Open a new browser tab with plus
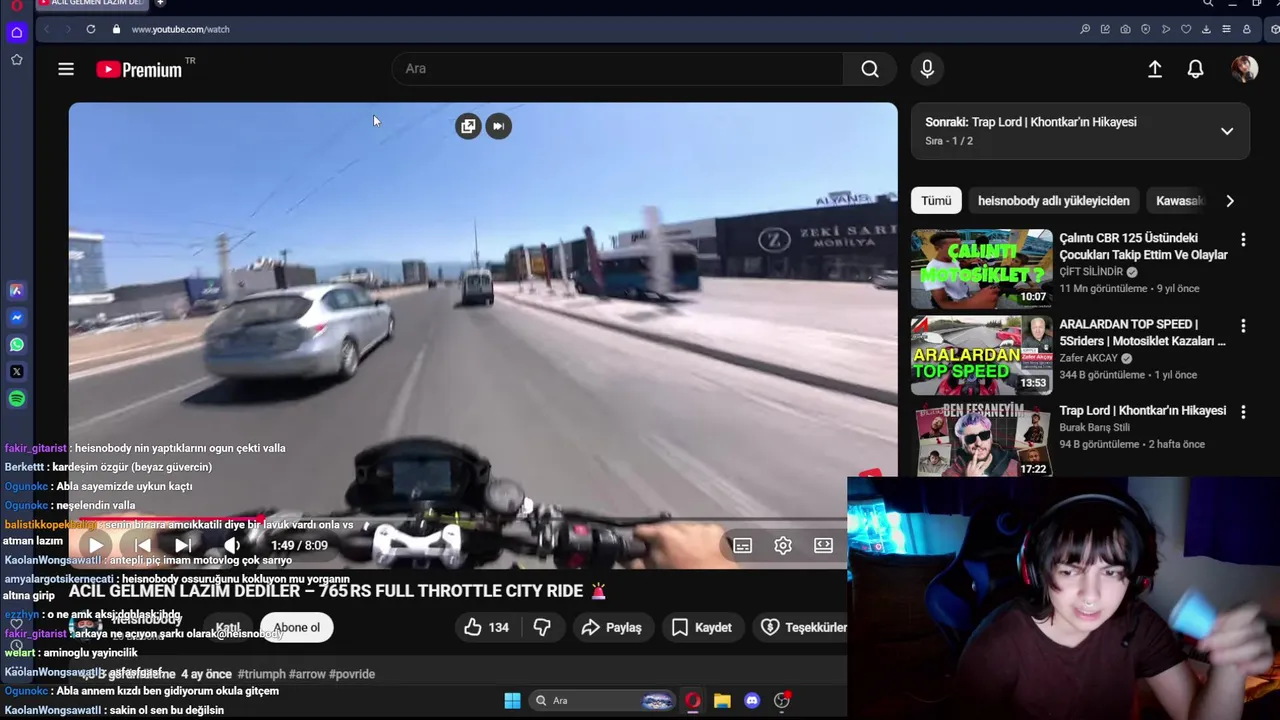The height and width of the screenshot is (720, 1280). 160,3
